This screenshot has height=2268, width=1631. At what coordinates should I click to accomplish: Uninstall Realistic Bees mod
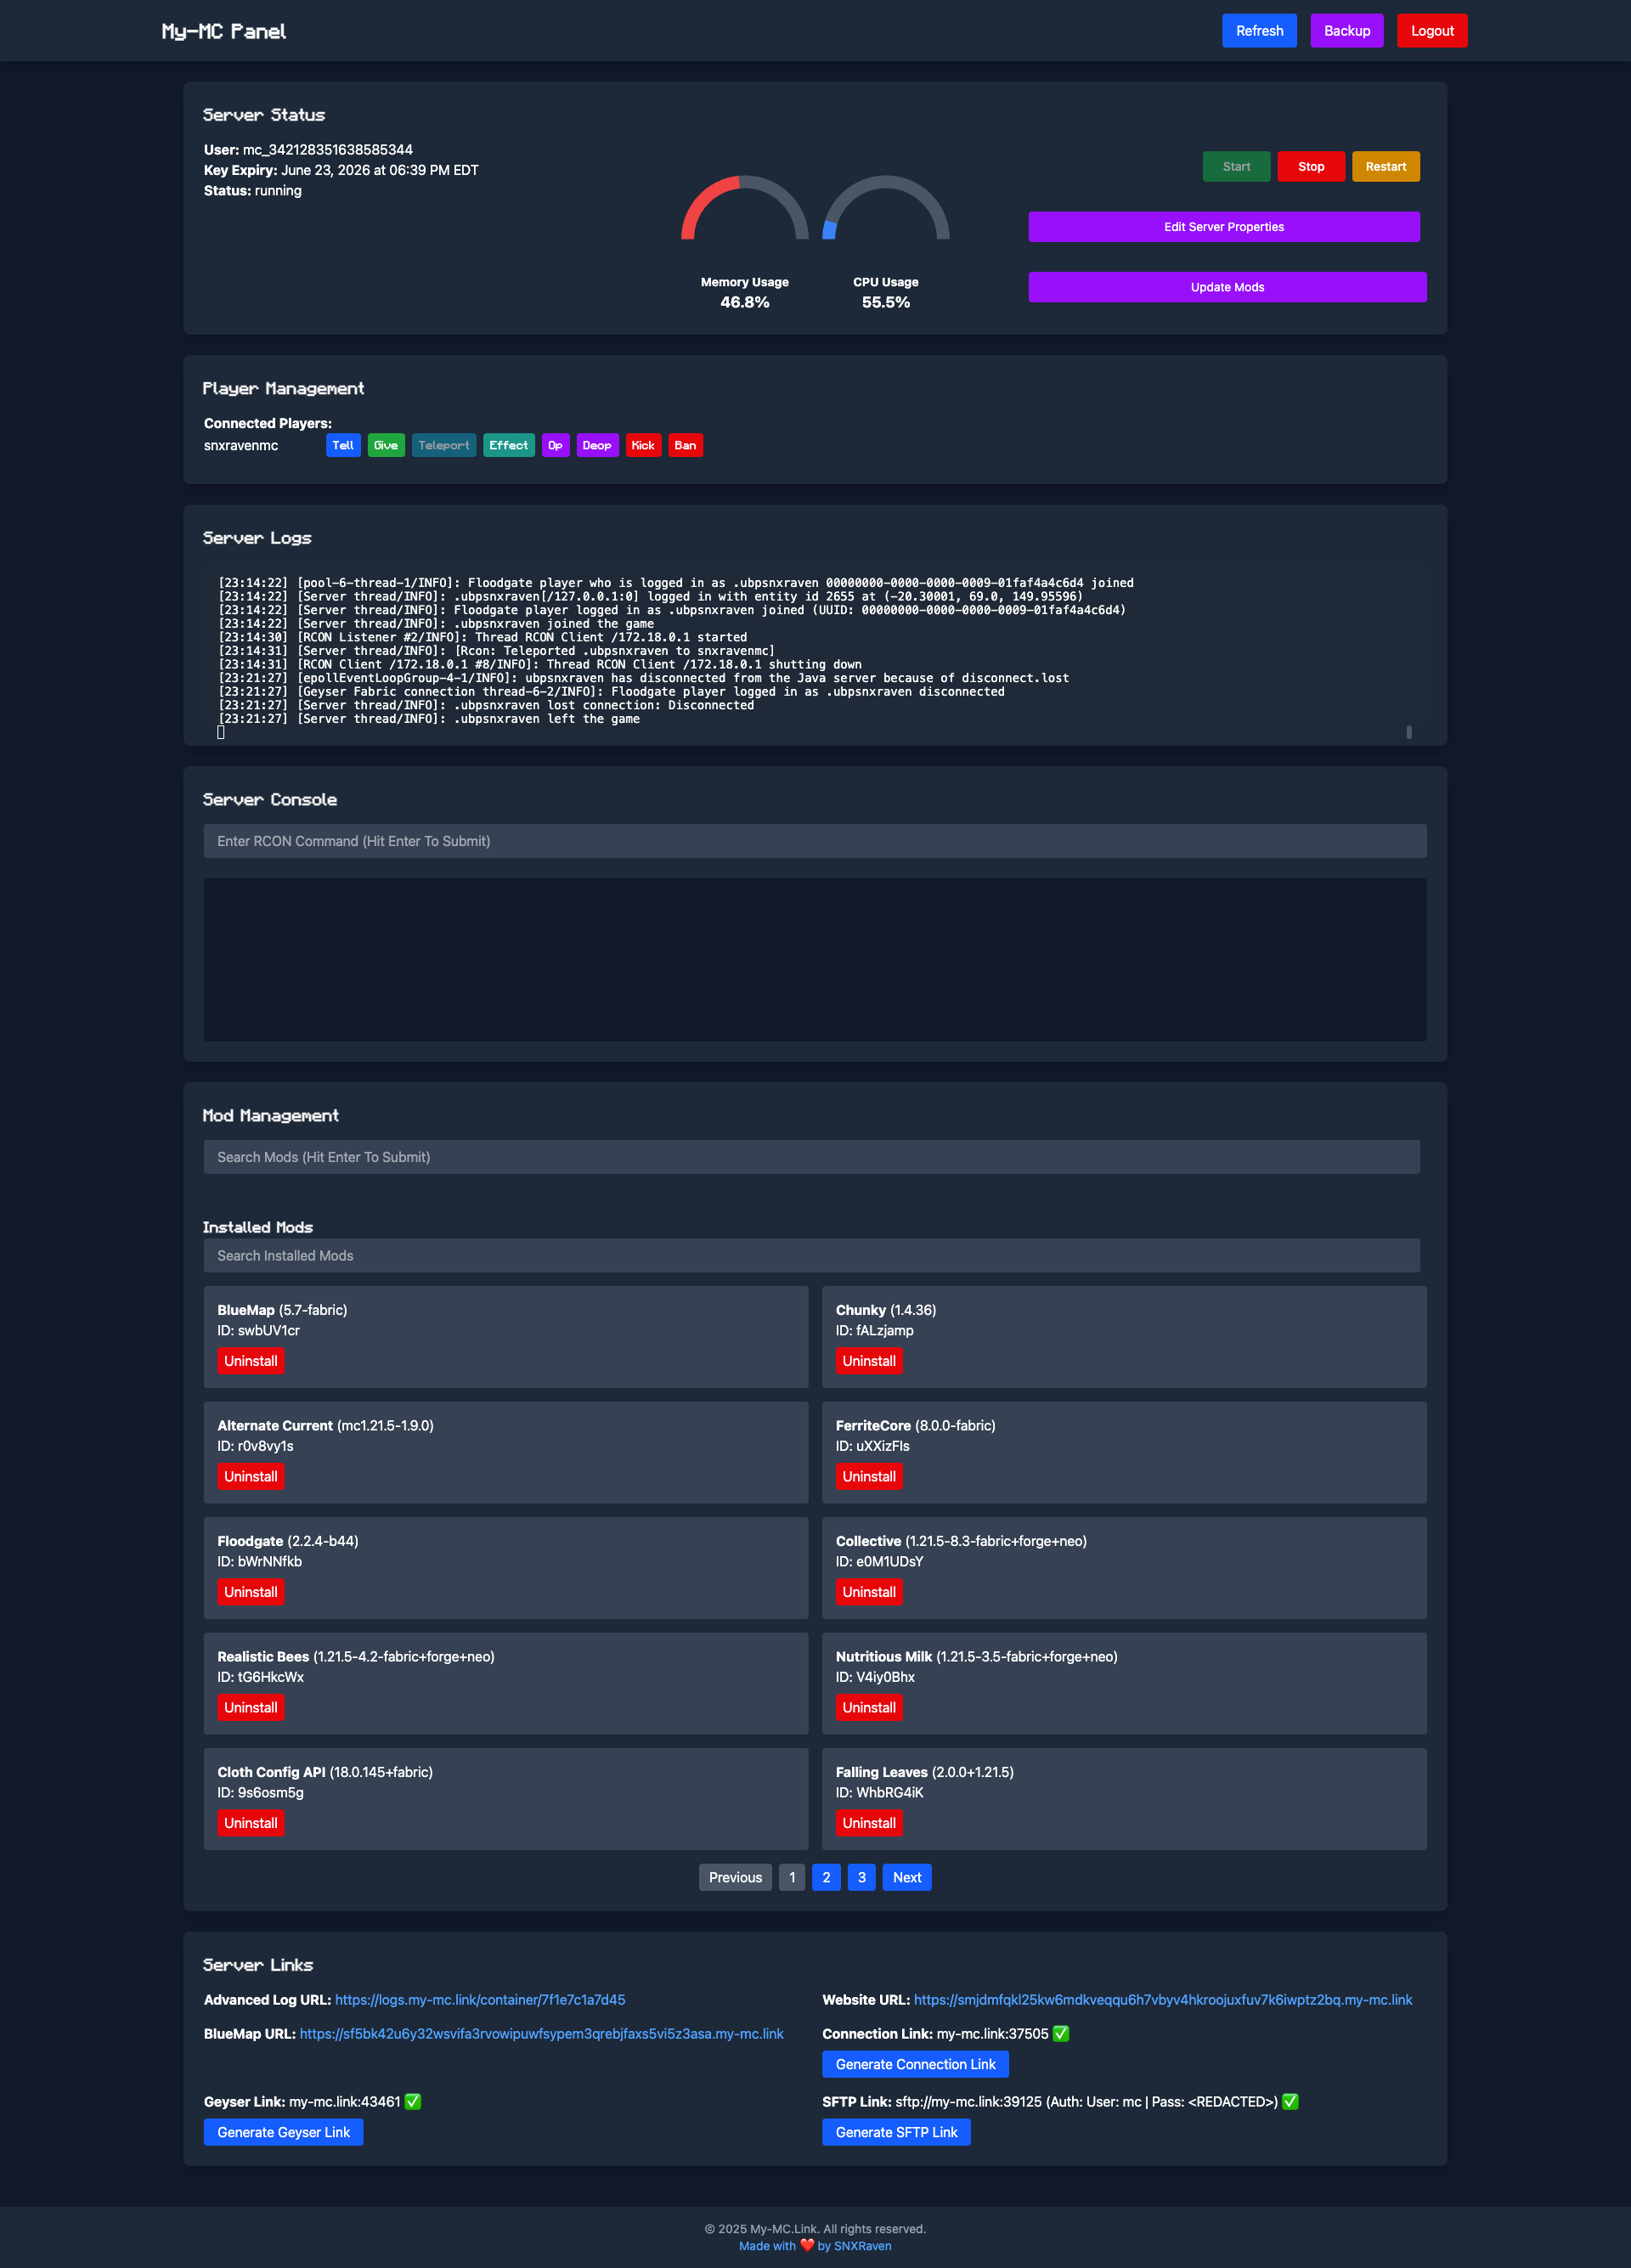(251, 1708)
